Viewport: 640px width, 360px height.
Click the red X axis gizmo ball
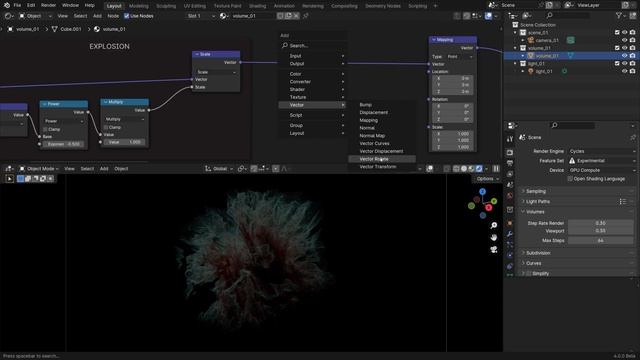coord(489,208)
